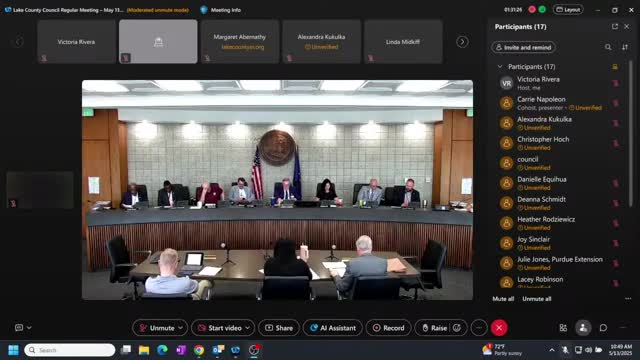Toggle Heather Rodziewicz's mute icon

pos(616,223)
